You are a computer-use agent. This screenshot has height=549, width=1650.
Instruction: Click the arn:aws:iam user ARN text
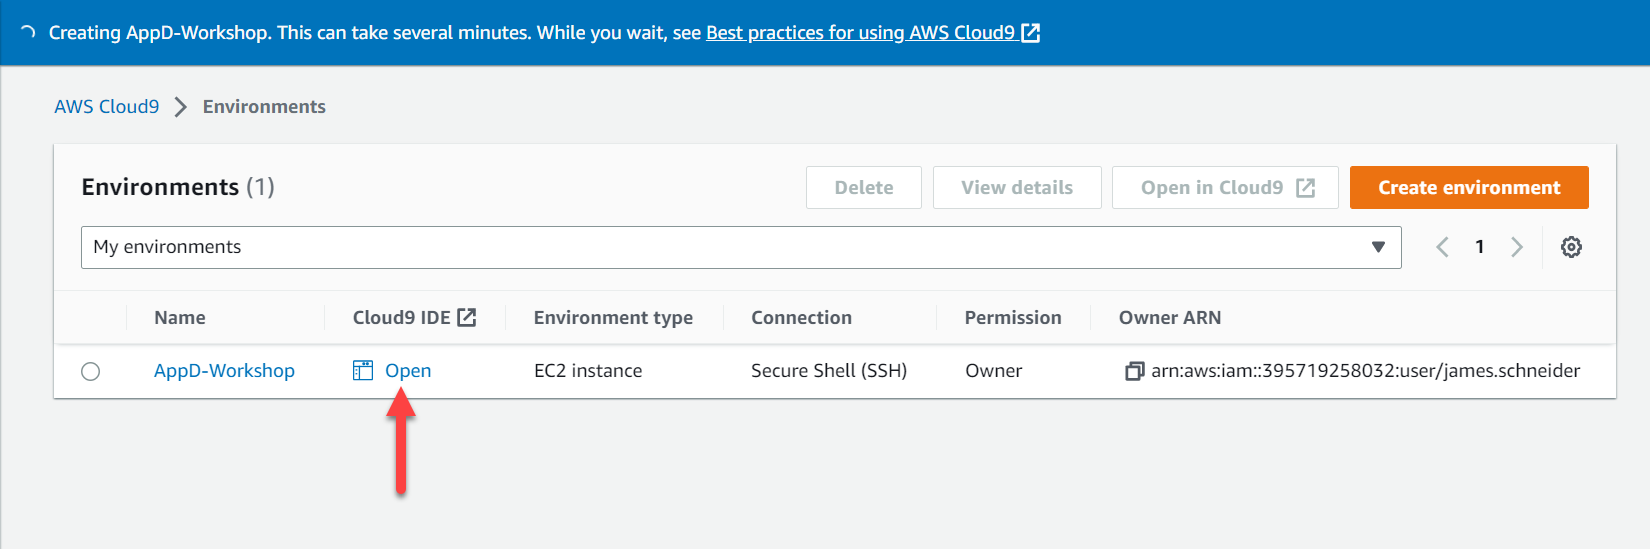click(x=1366, y=371)
